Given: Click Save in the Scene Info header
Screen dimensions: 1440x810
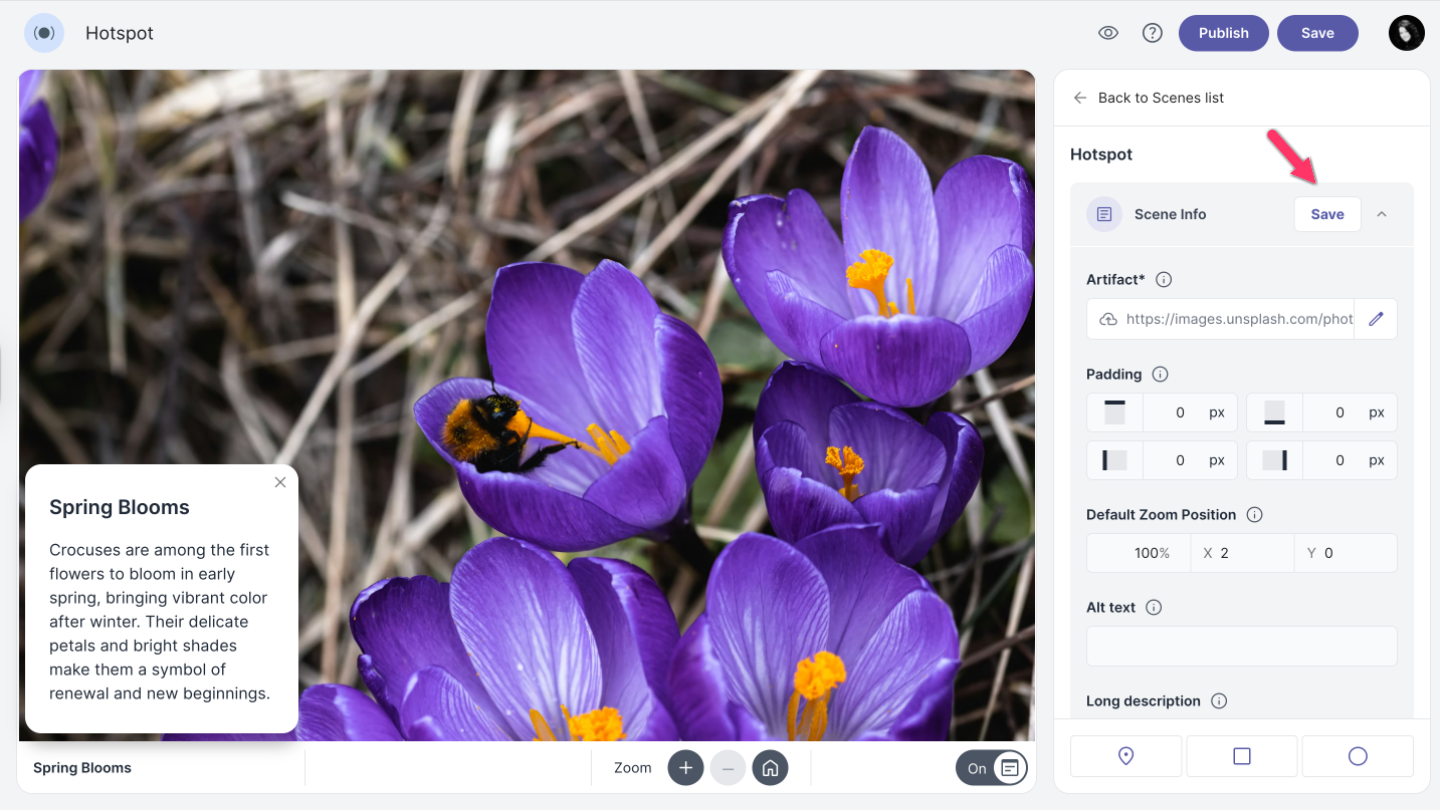Looking at the screenshot, I should (x=1327, y=214).
